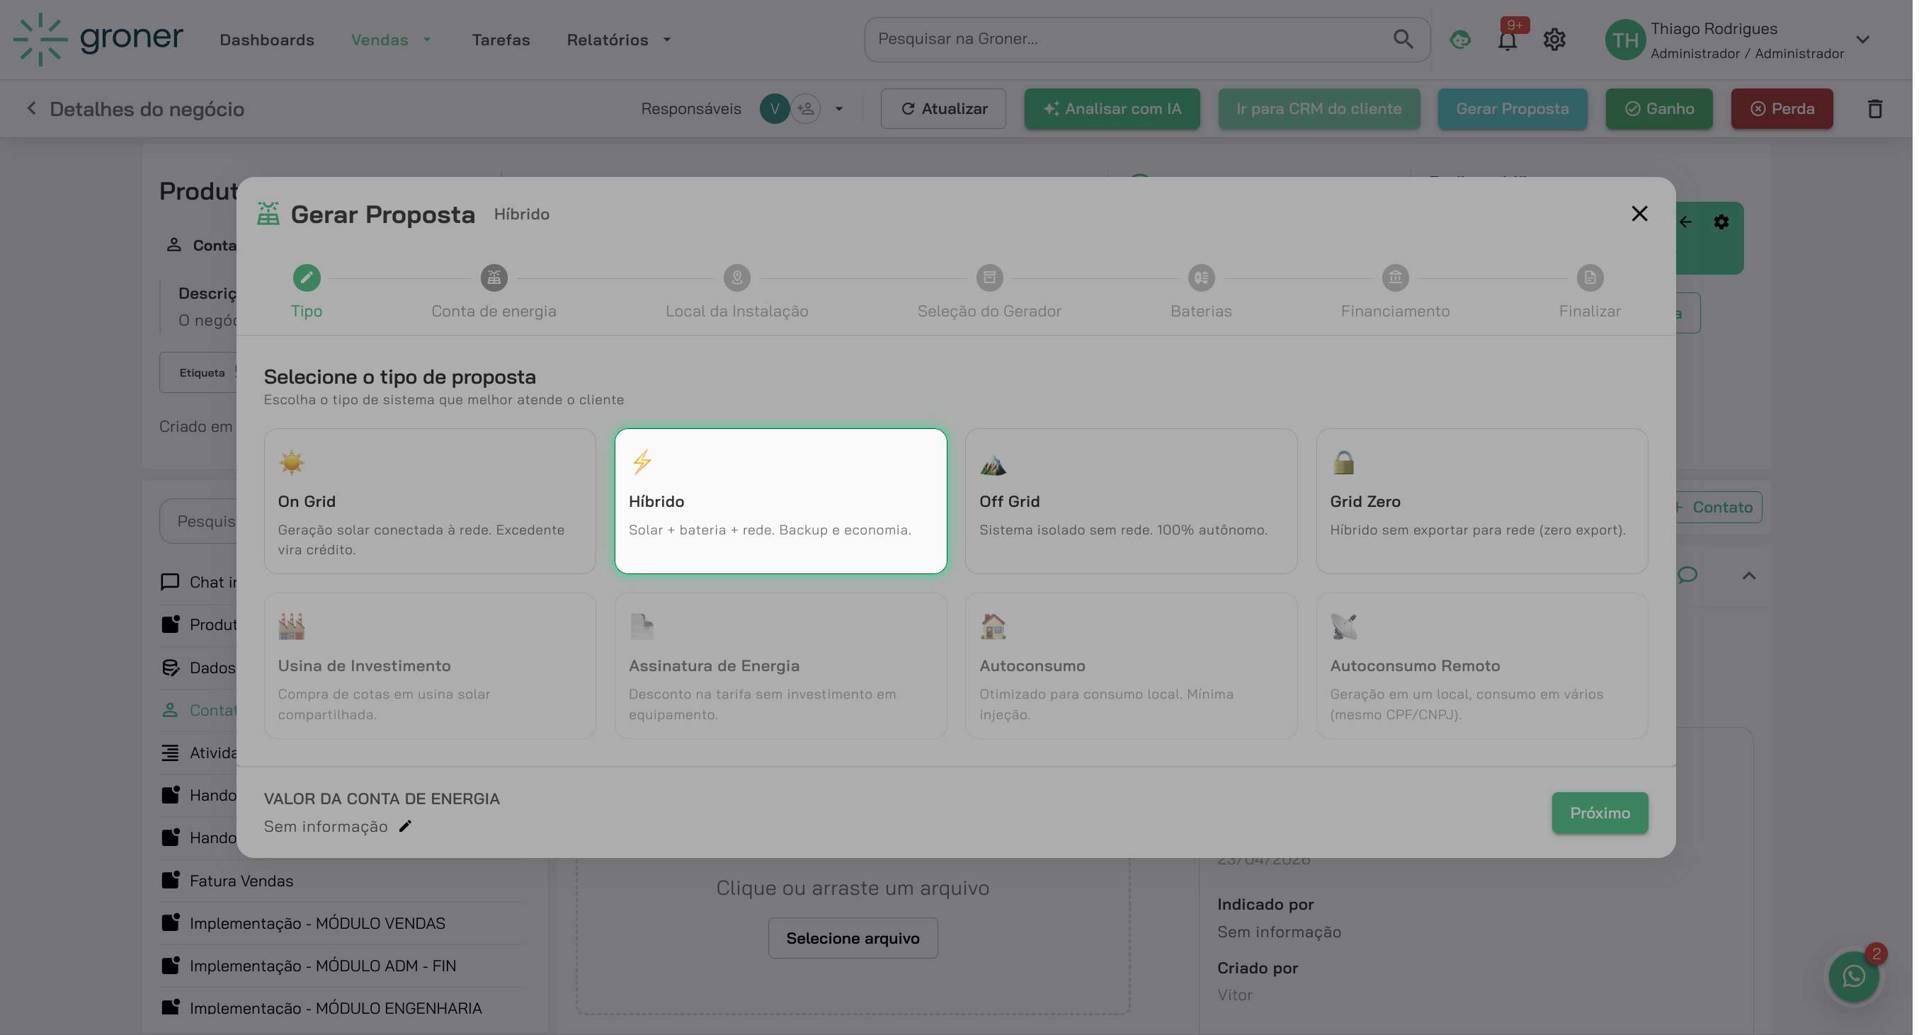
Task: Expand the user profile menu chevron
Action: pyautogui.click(x=1862, y=40)
